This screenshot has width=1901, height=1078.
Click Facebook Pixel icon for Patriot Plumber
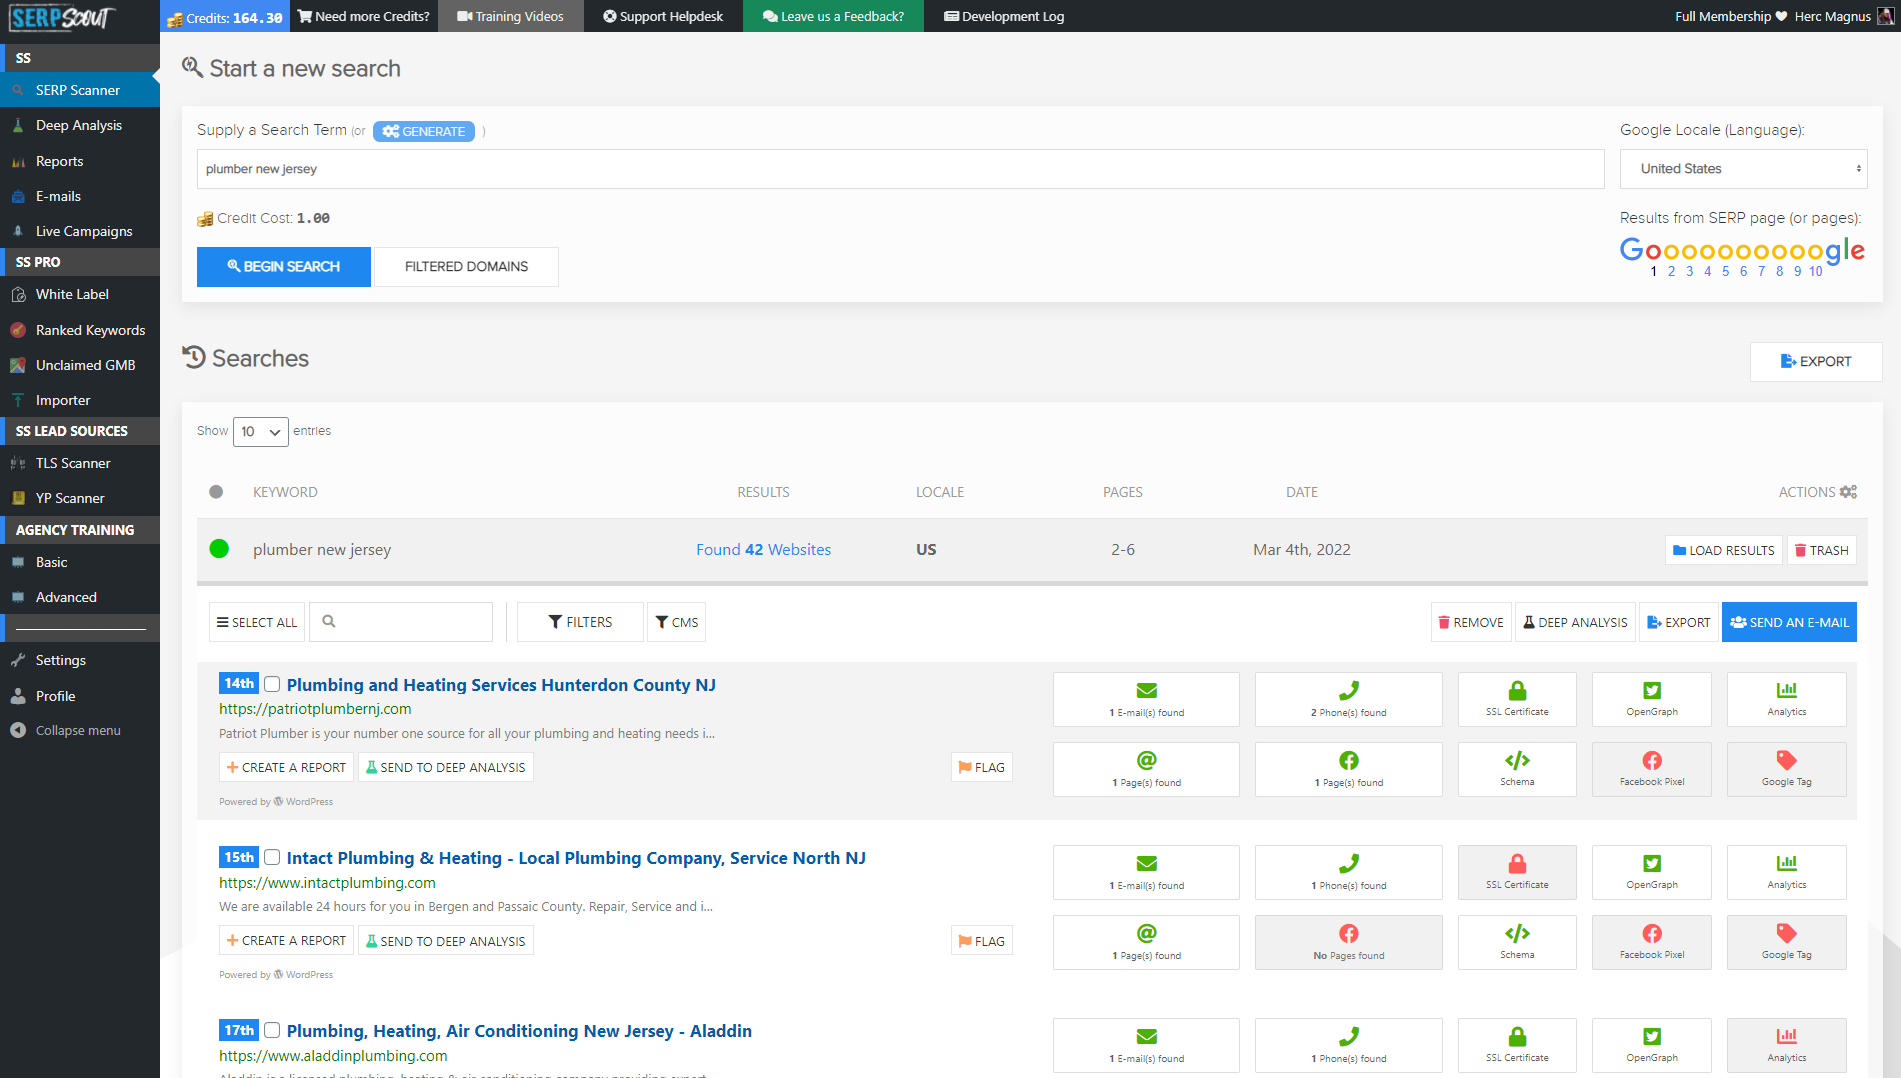tap(1652, 761)
